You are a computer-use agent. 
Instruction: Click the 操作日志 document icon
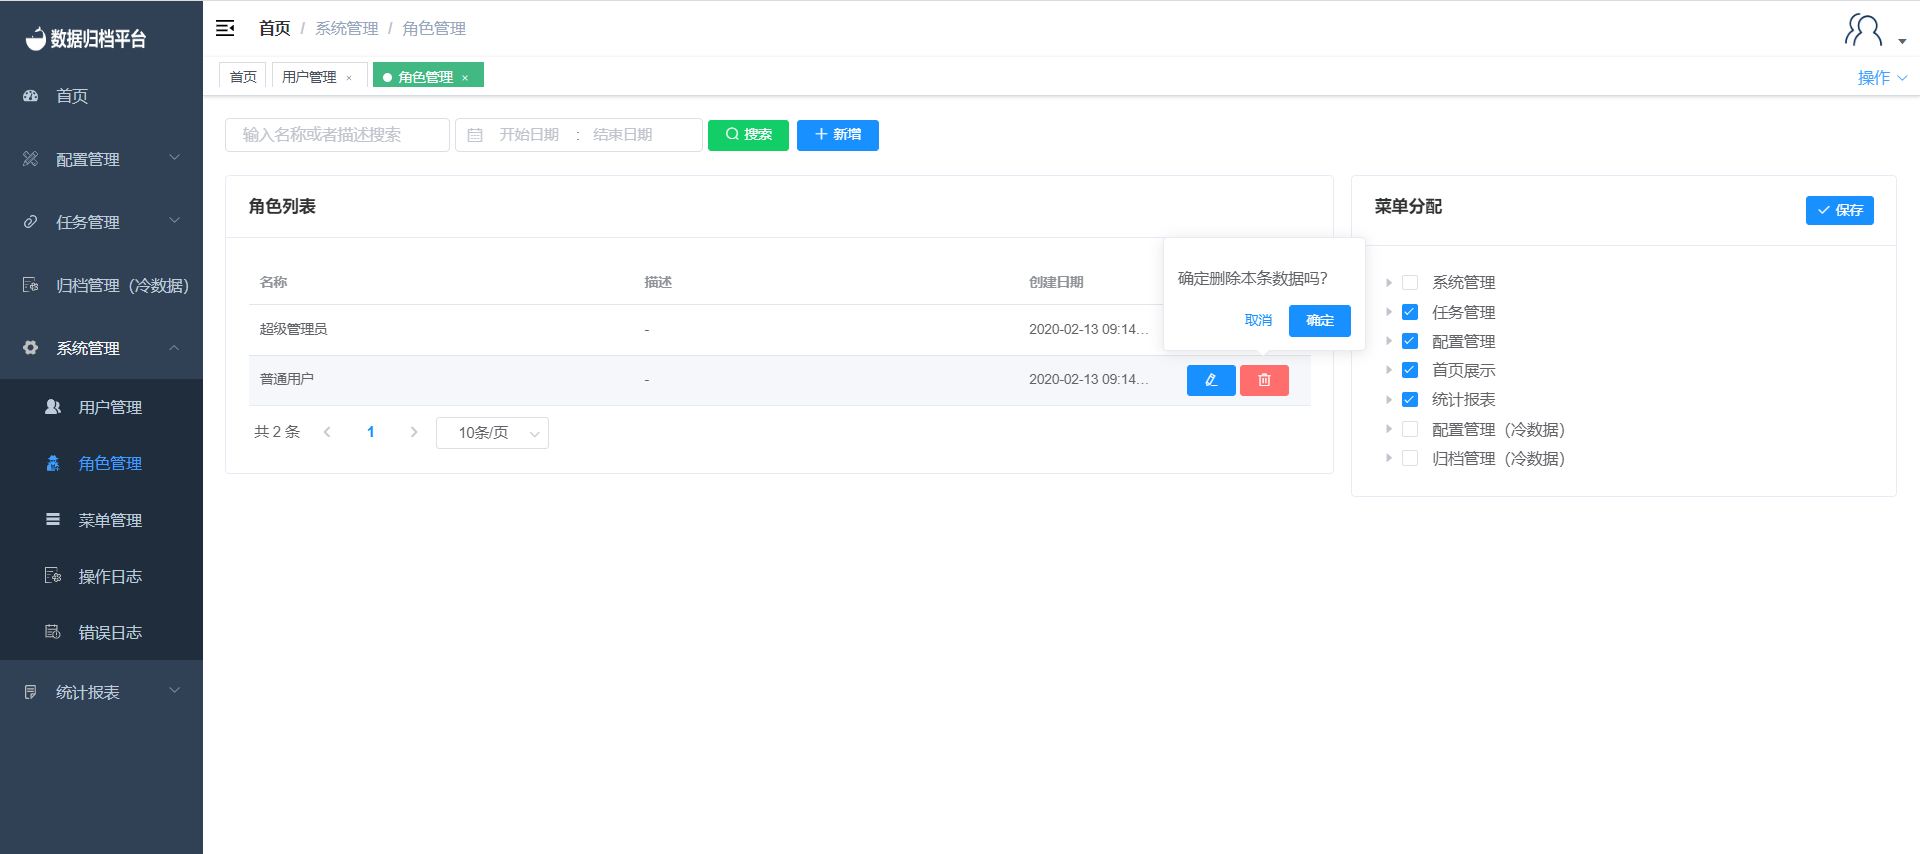53,576
